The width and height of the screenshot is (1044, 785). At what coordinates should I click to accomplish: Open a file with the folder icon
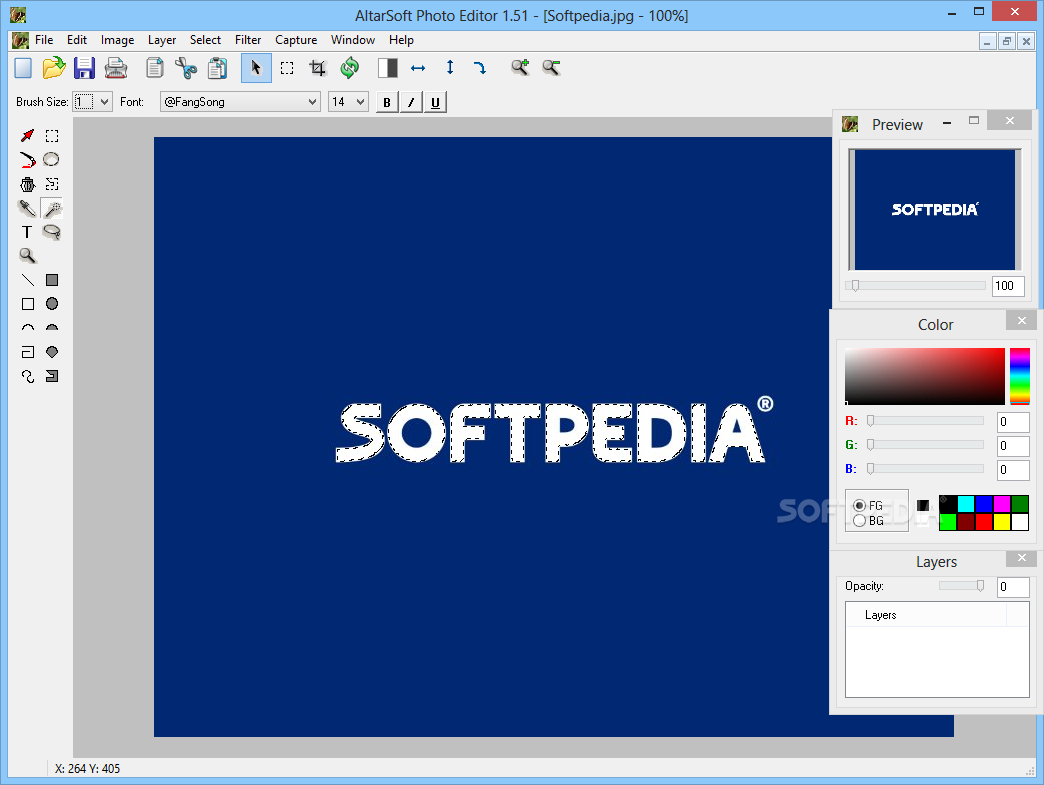54,68
